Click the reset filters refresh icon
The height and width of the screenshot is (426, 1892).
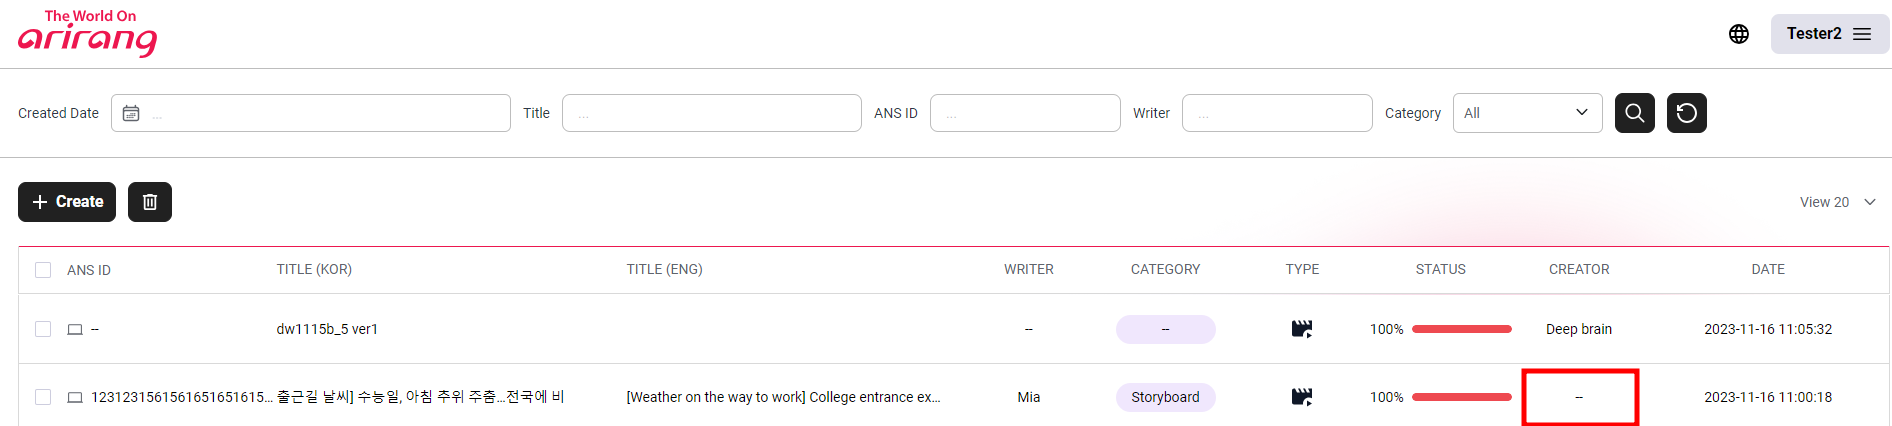click(1686, 113)
